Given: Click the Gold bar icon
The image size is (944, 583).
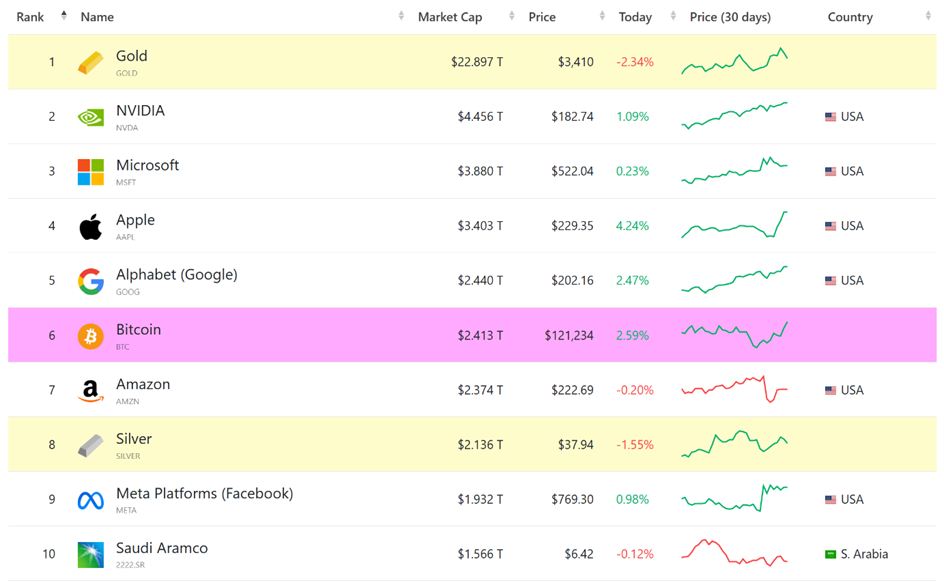Looking at the screenshot, I should [x=90, y=63].
